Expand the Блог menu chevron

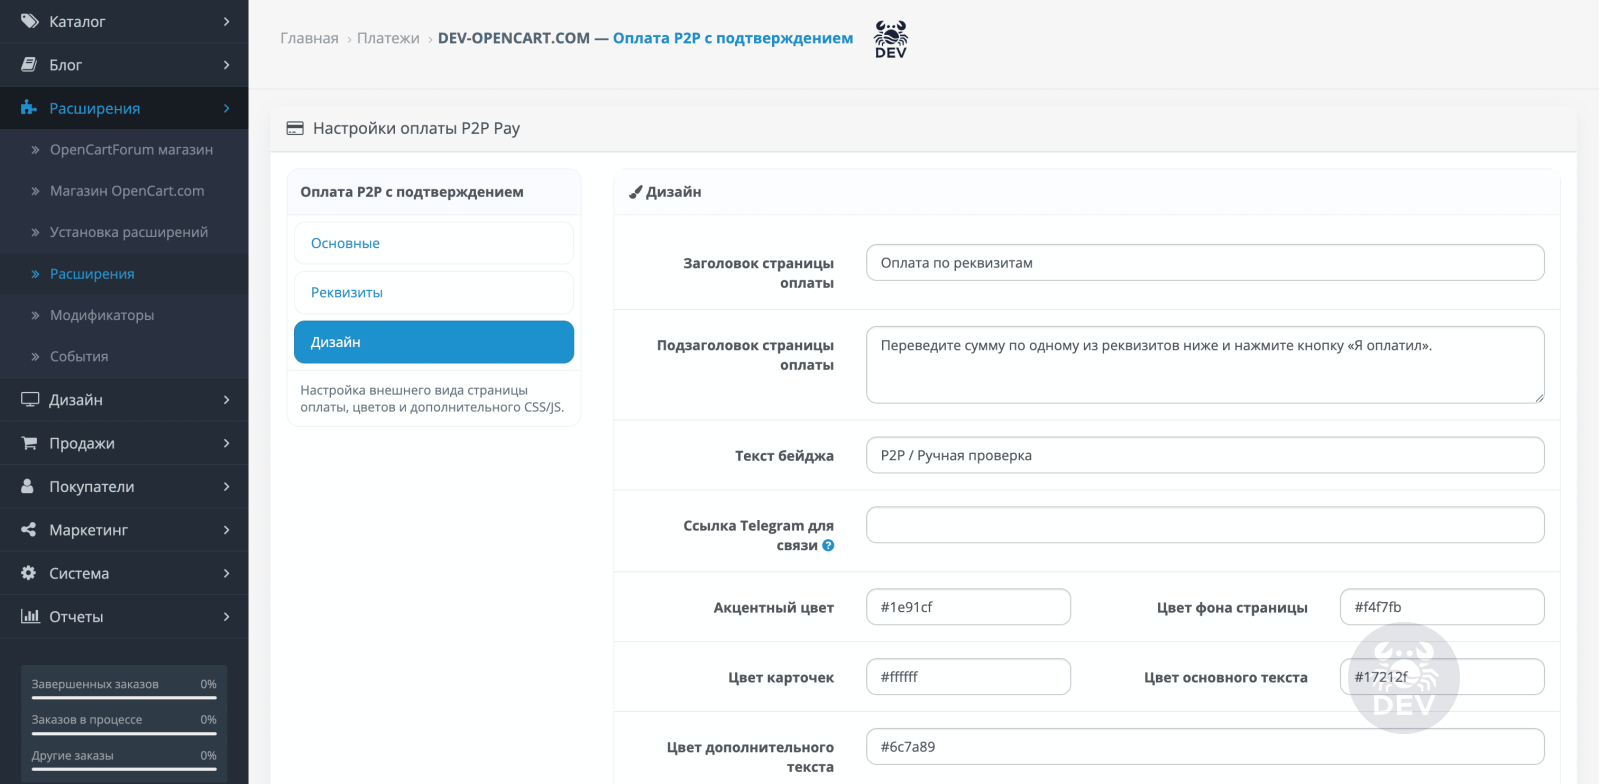[x=227, y=65]
